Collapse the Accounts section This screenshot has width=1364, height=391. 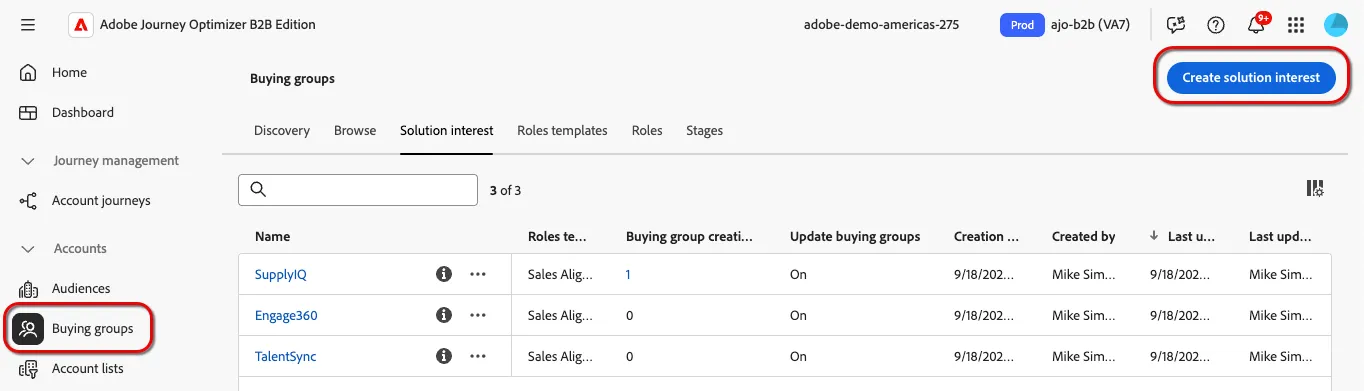click(28, 249)
